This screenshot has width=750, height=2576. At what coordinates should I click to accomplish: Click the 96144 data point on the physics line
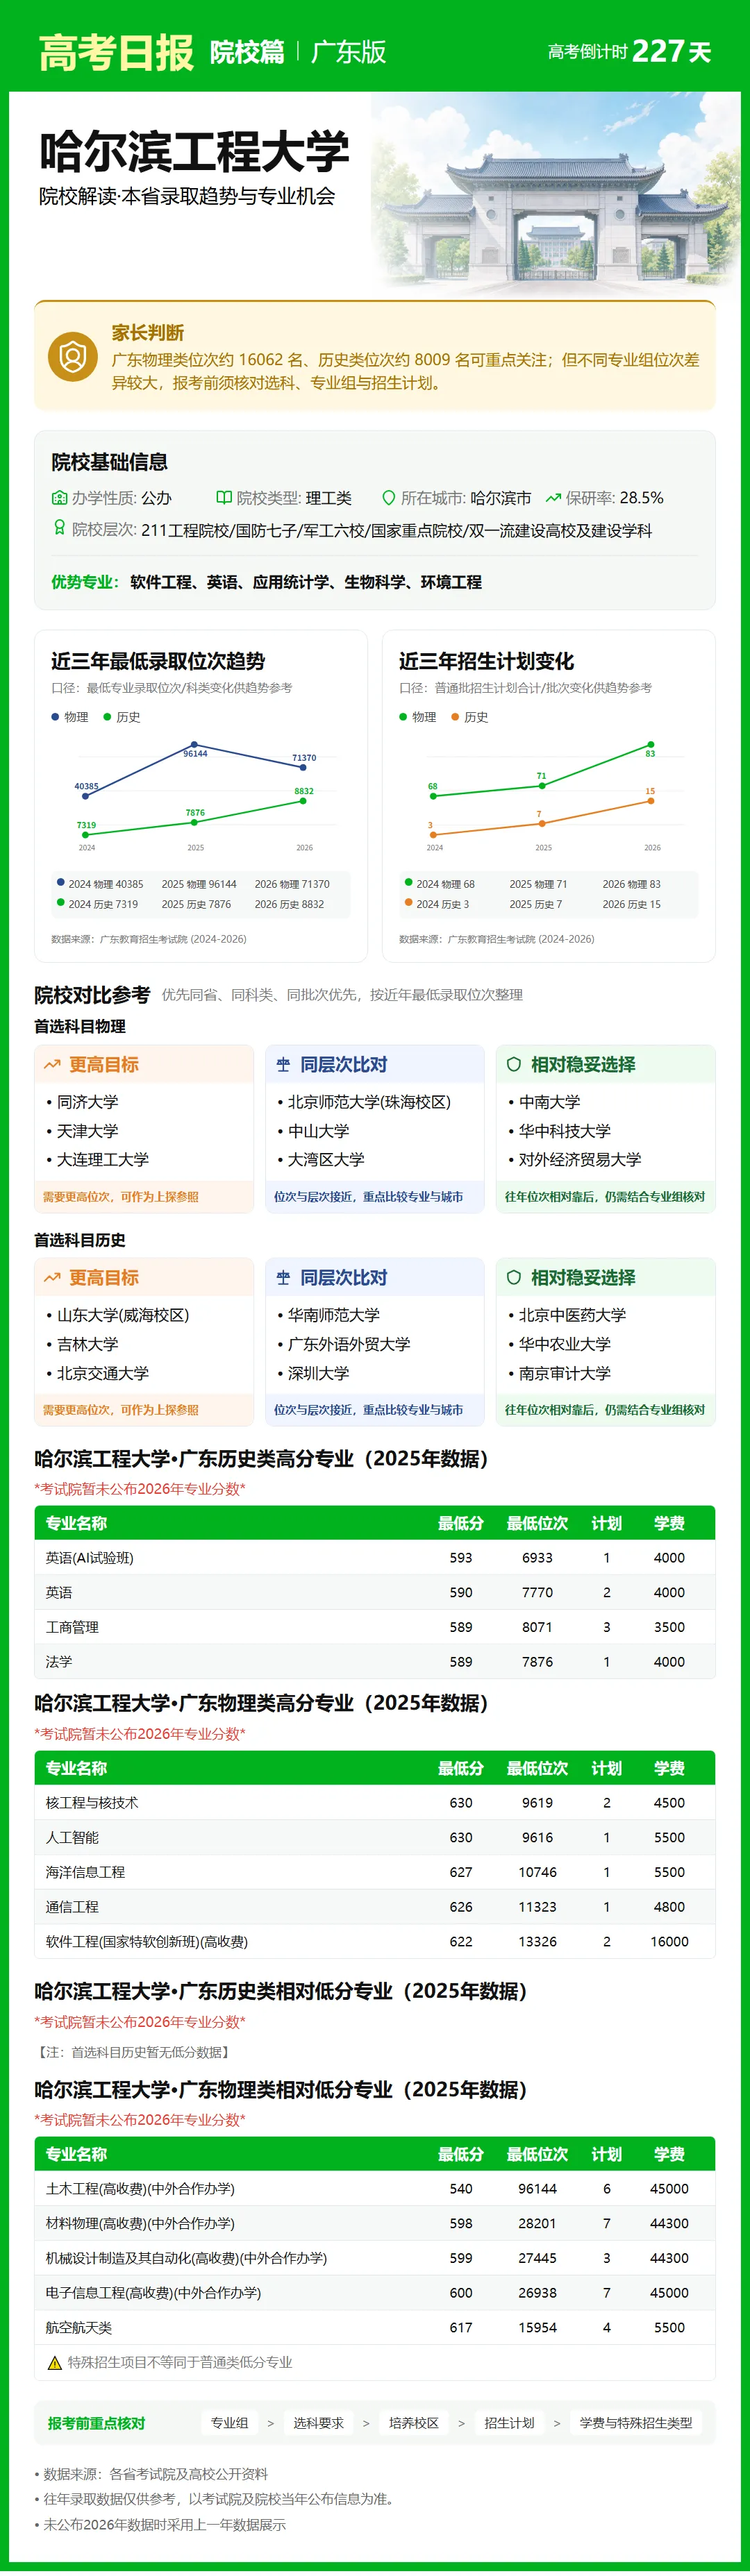point(195,745)
